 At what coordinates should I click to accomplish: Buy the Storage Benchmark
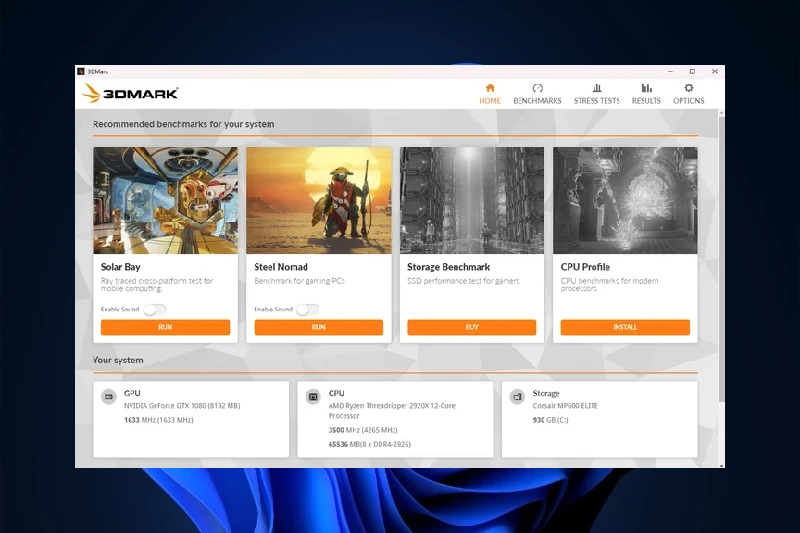coord(472,327)
